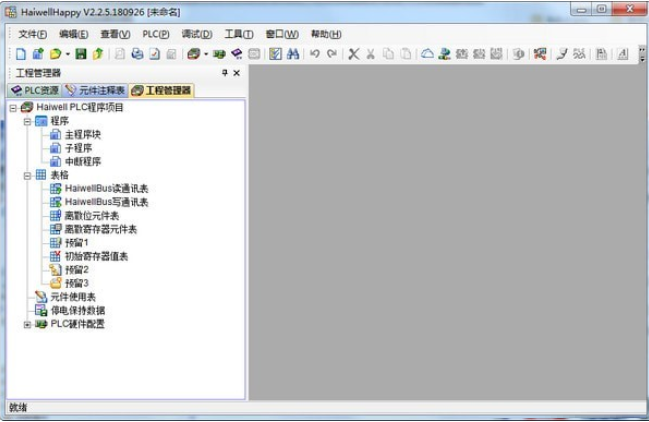Expand the toolbar overflow options arrow

pyautogui.click(x=642, y=55)
